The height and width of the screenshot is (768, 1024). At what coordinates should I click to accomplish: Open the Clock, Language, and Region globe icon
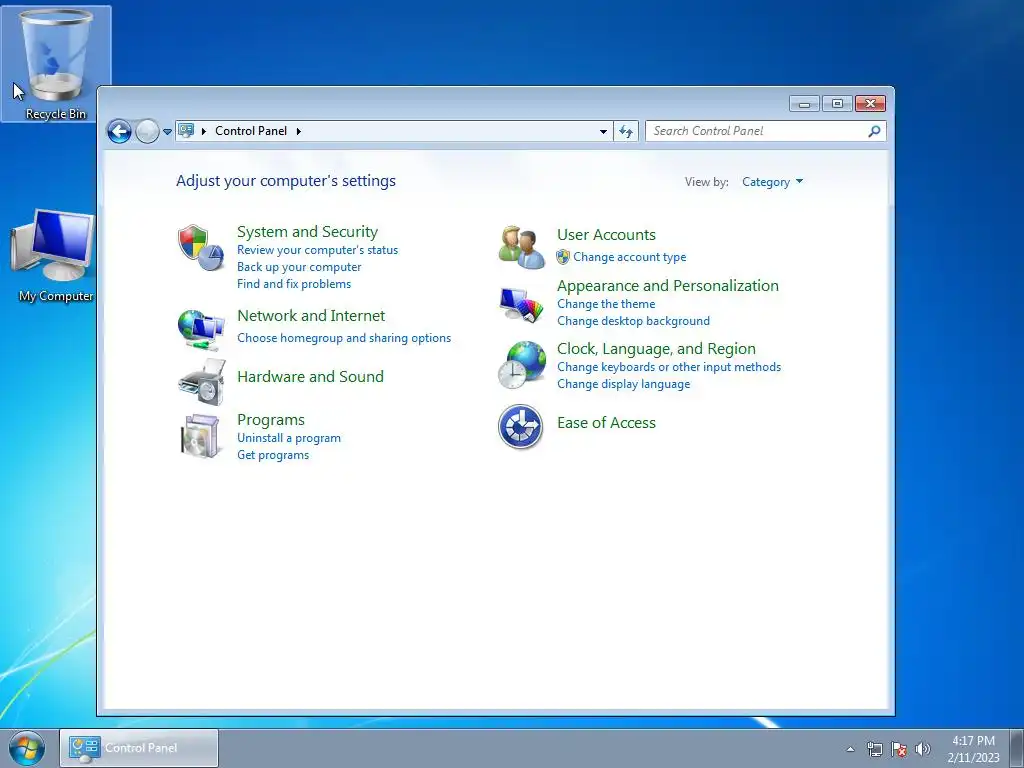pos(522,364)
